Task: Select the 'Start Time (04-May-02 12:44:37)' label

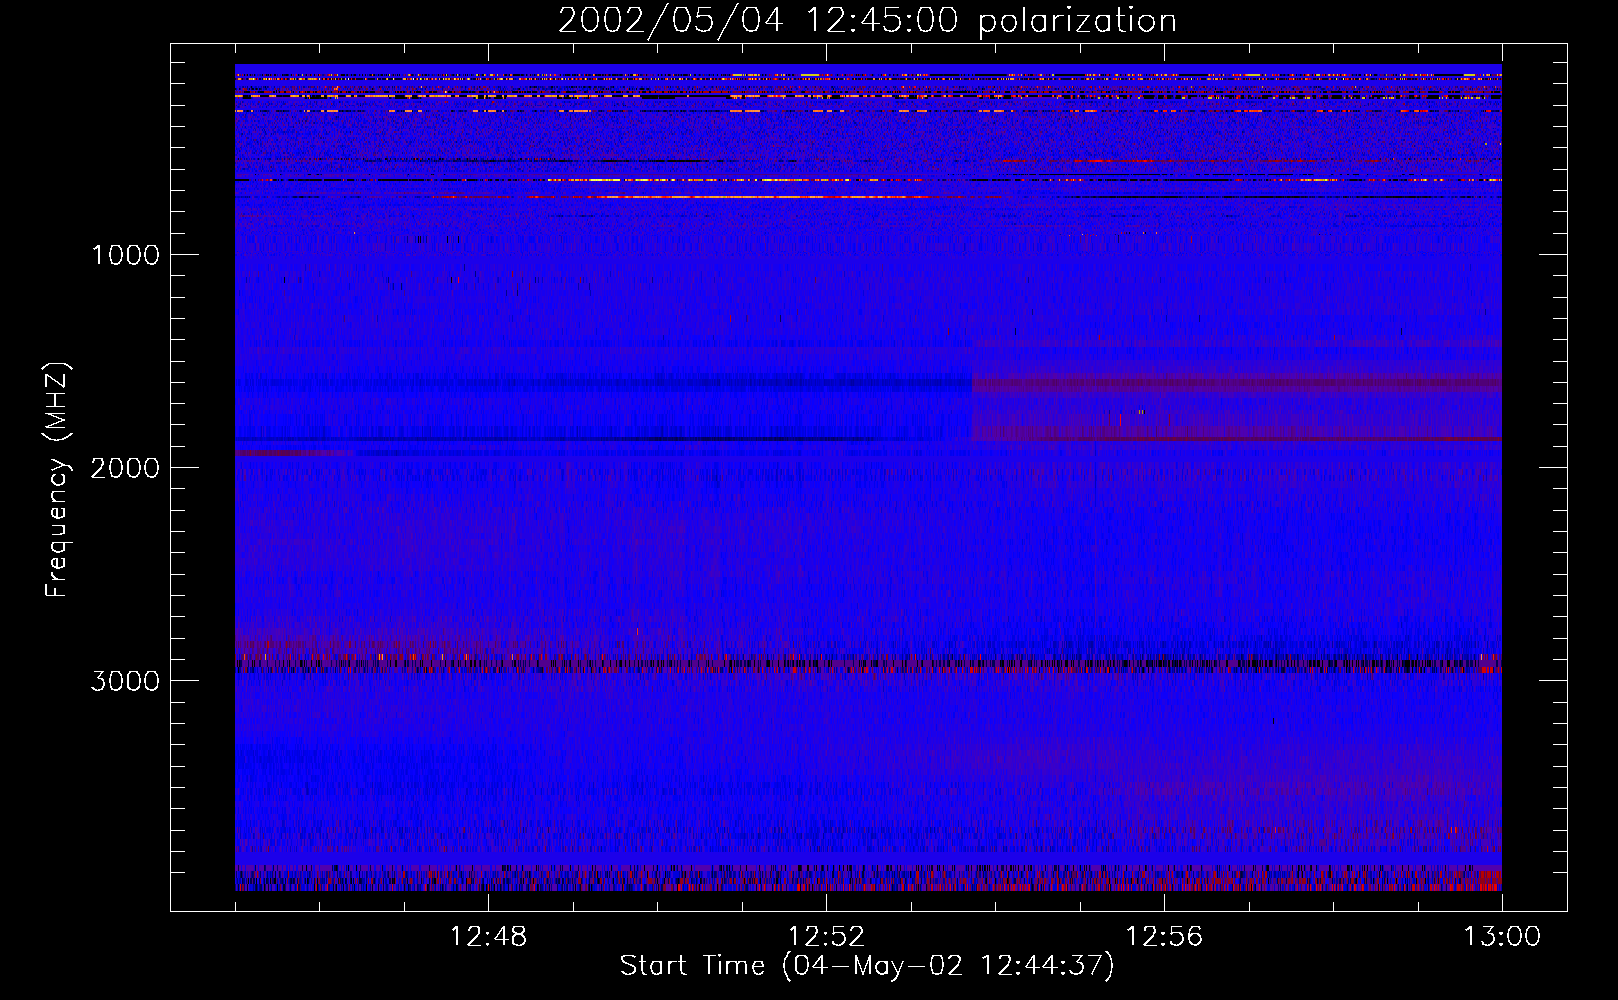Action: 867,966
